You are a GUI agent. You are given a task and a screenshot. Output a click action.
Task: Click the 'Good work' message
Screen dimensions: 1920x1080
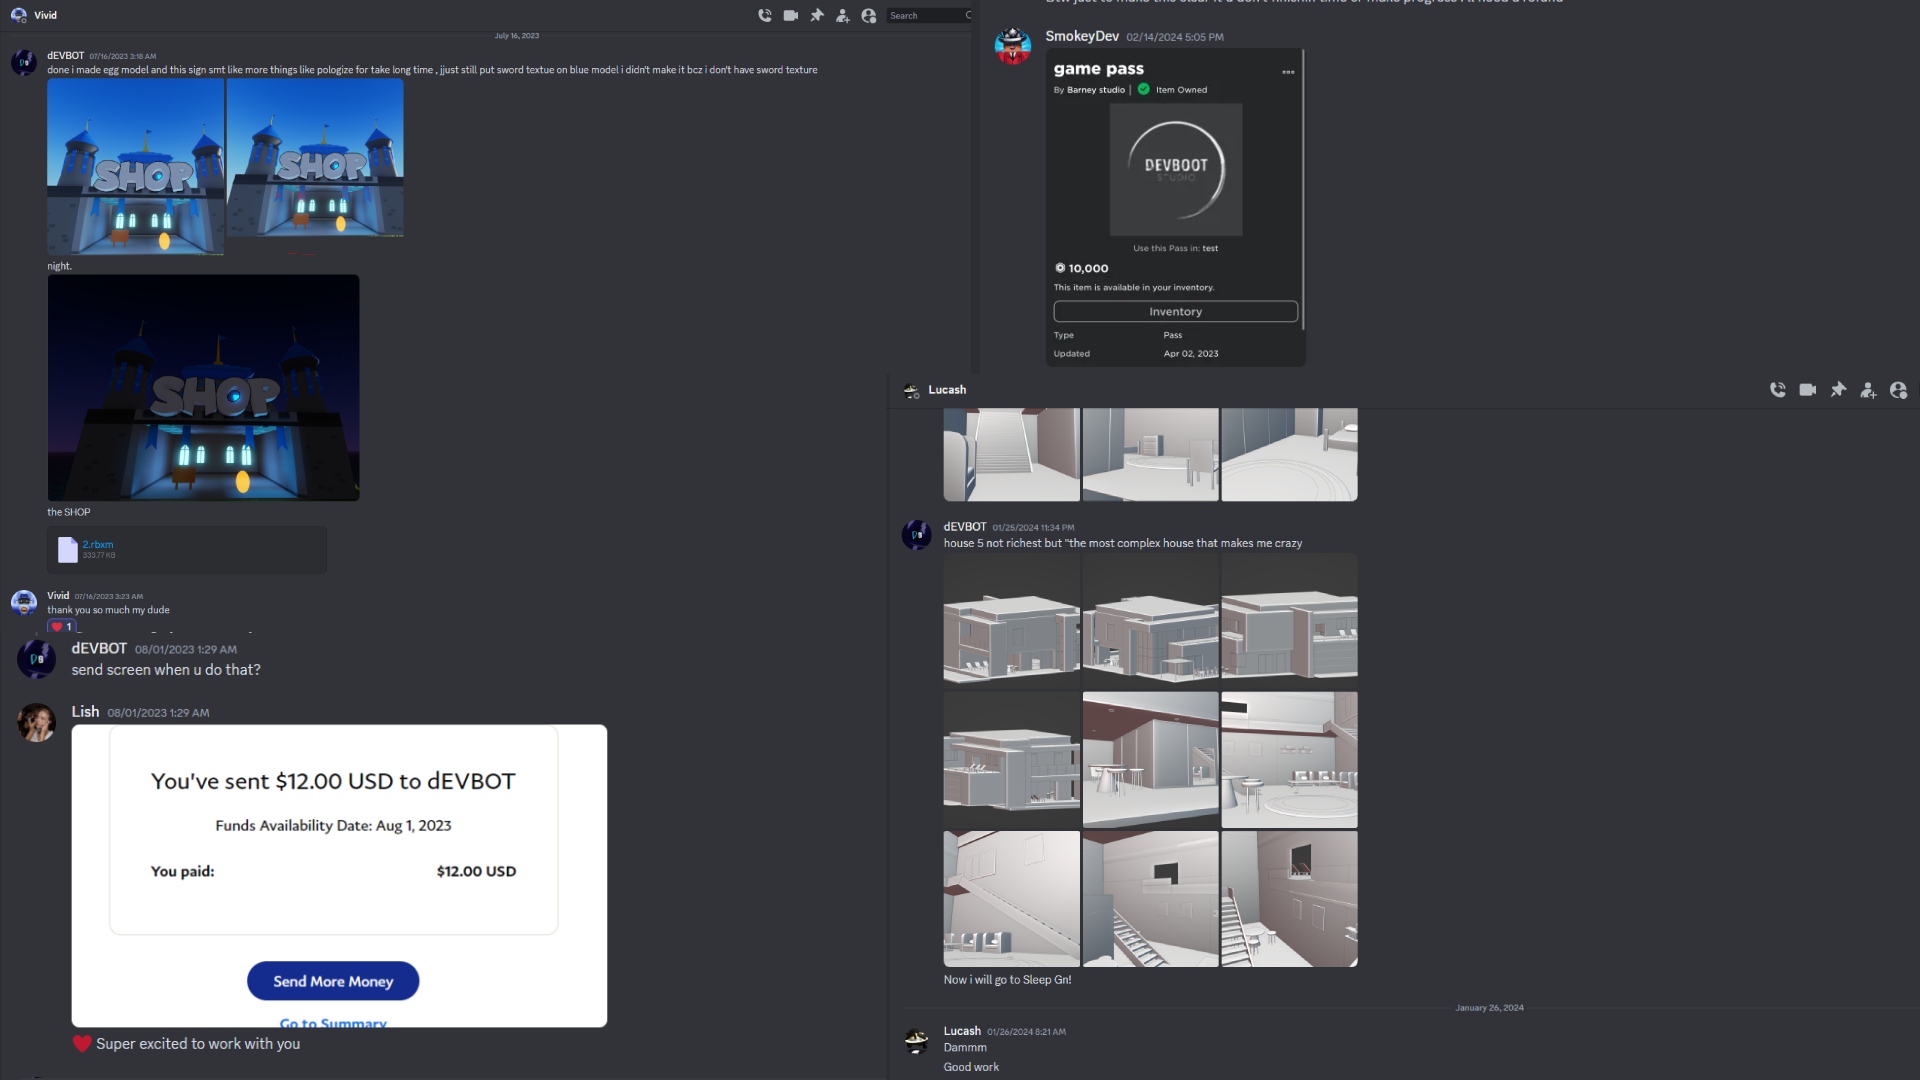pos(971,1067)
